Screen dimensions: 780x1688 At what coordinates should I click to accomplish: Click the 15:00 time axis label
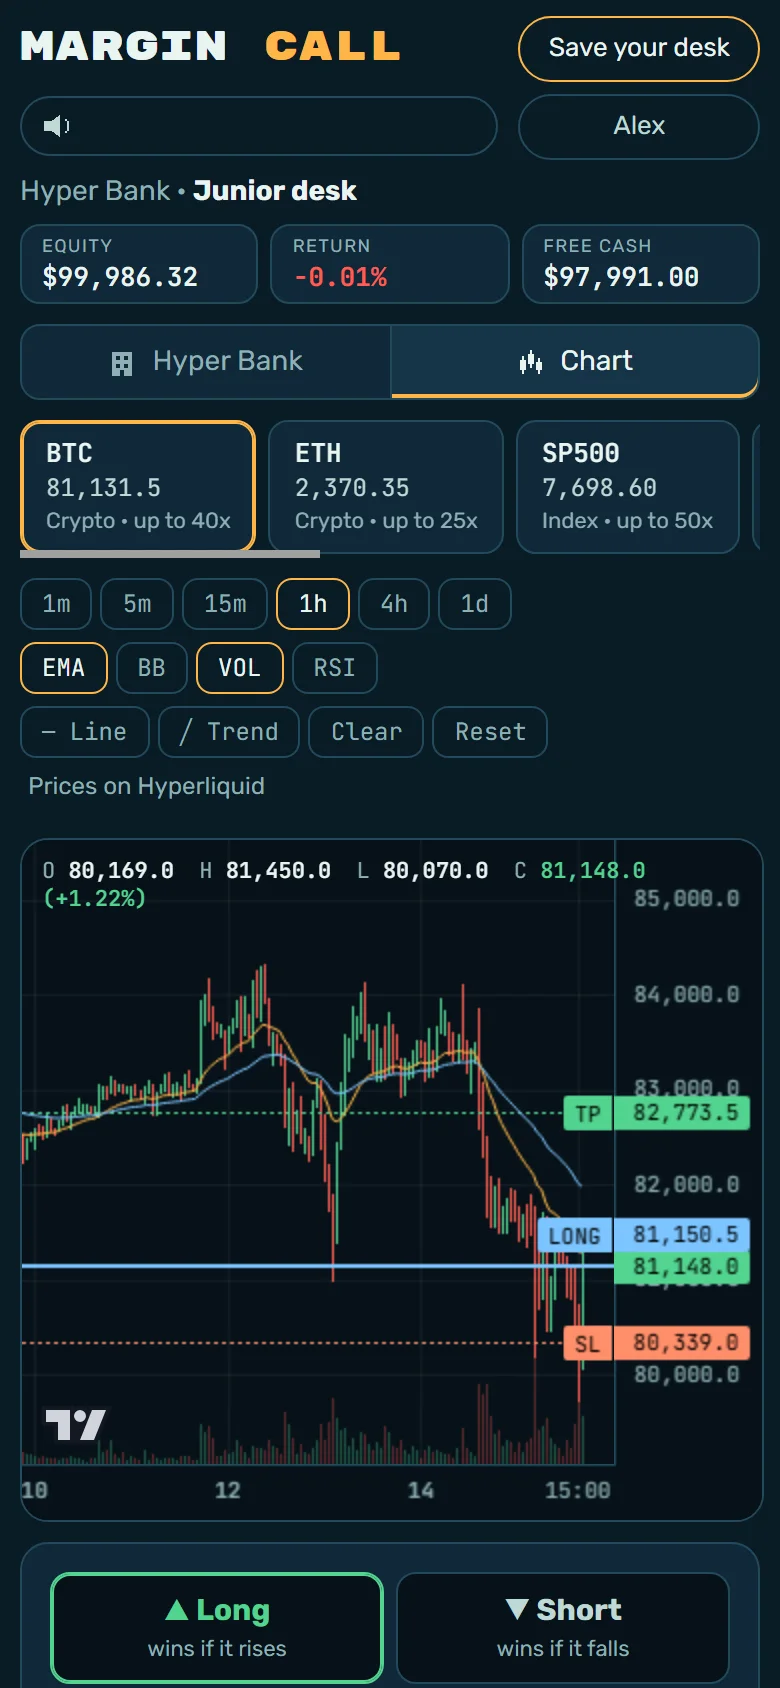tap(577, 1491)
